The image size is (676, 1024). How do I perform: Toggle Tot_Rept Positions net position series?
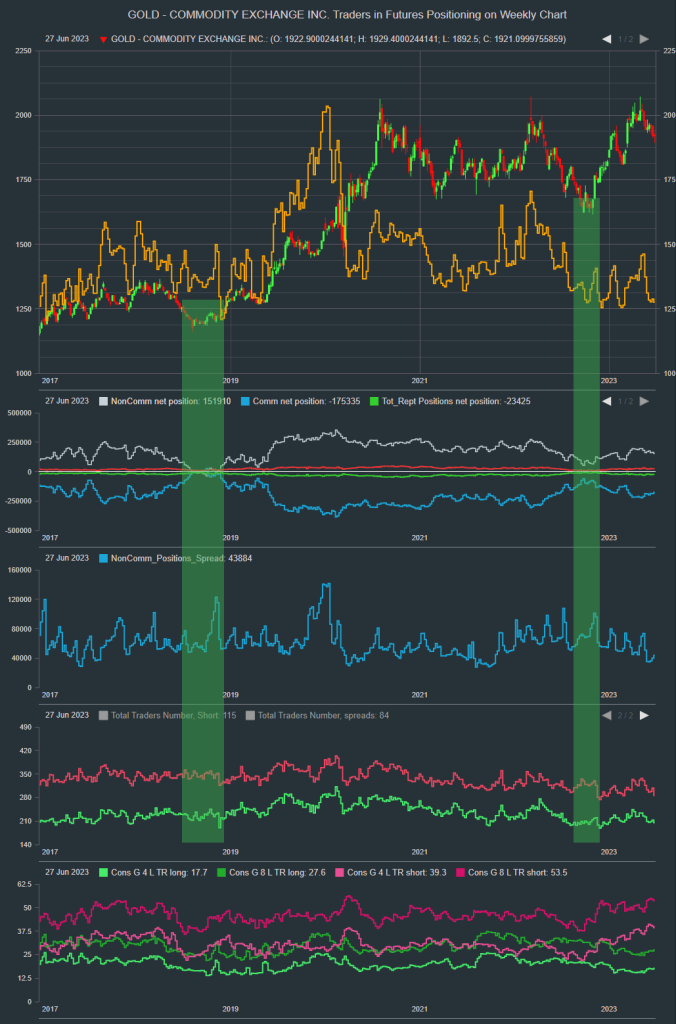click(375, 401)
